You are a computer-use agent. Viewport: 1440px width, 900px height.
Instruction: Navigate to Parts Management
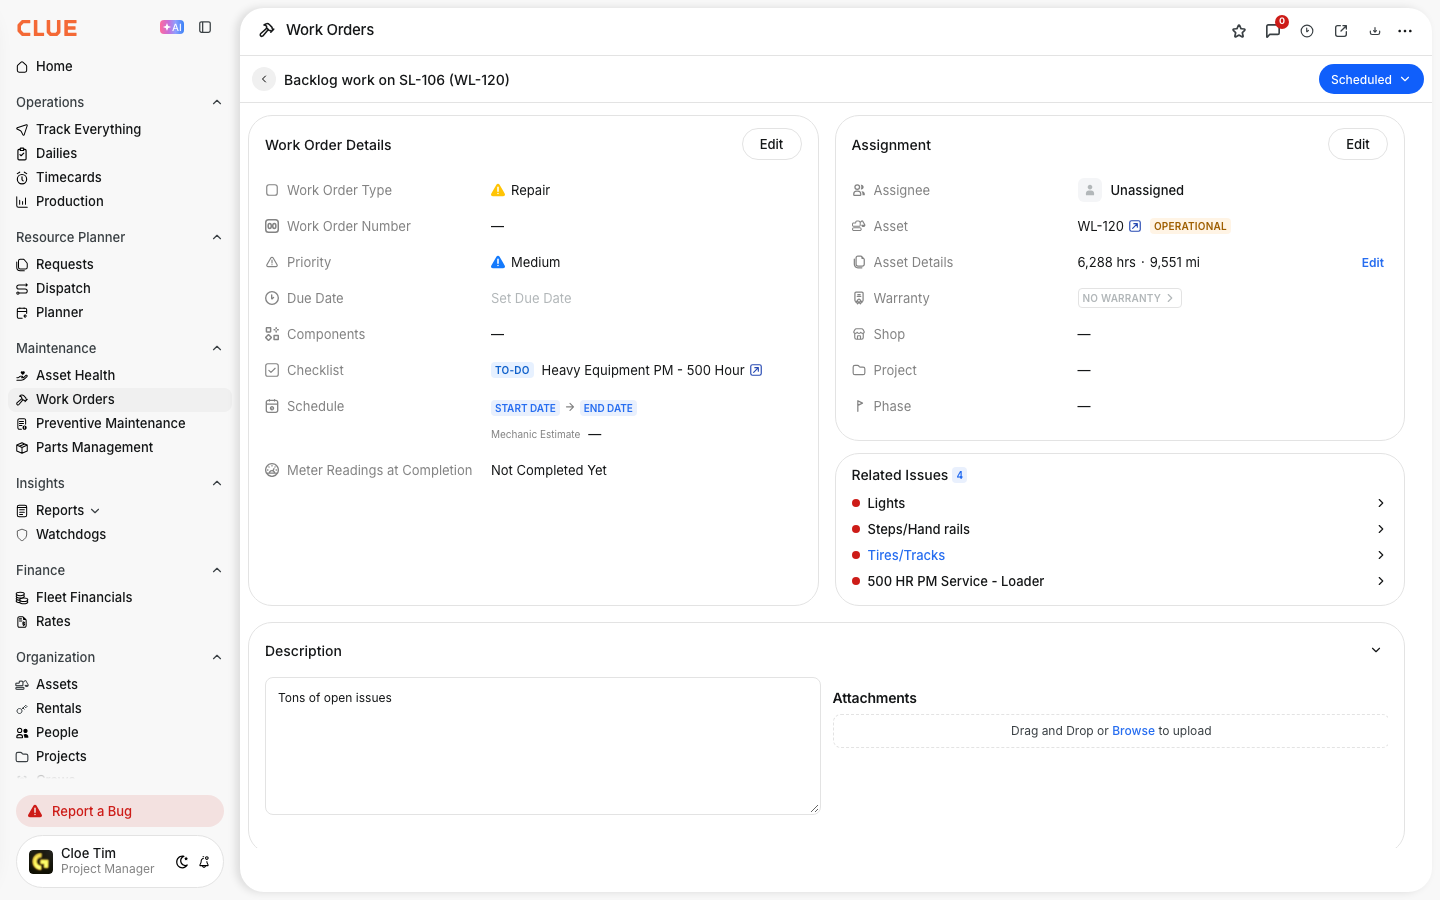click(94, 447)
